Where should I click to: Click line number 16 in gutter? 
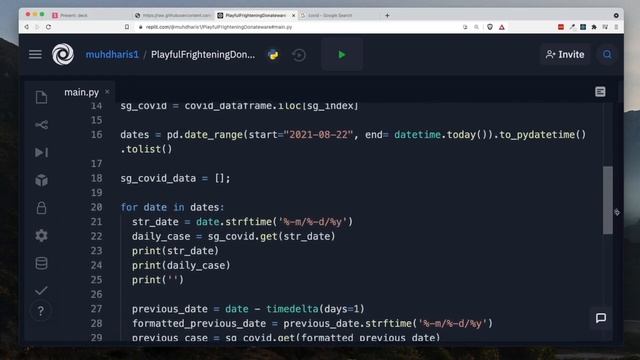pos(97,135)
